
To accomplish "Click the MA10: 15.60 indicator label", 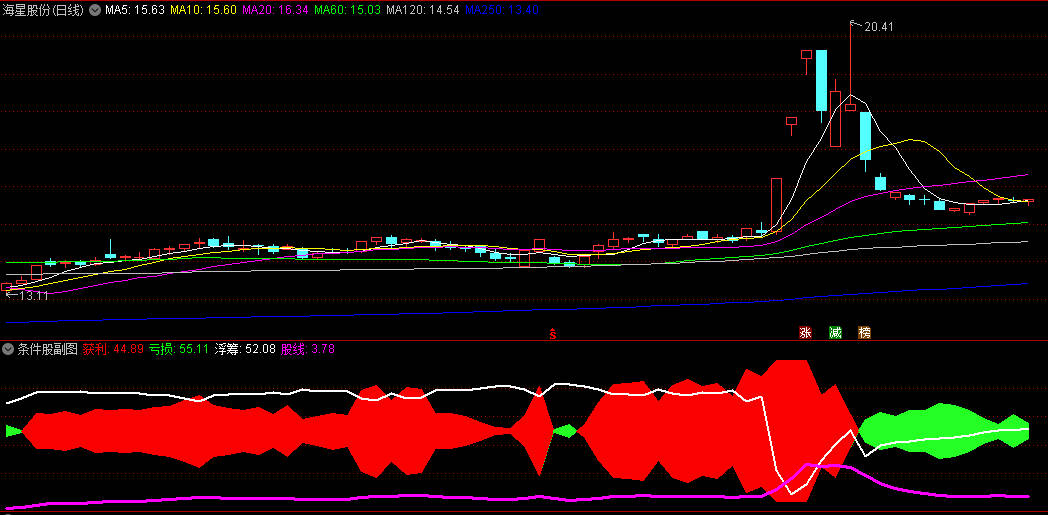I will point(203,10).
